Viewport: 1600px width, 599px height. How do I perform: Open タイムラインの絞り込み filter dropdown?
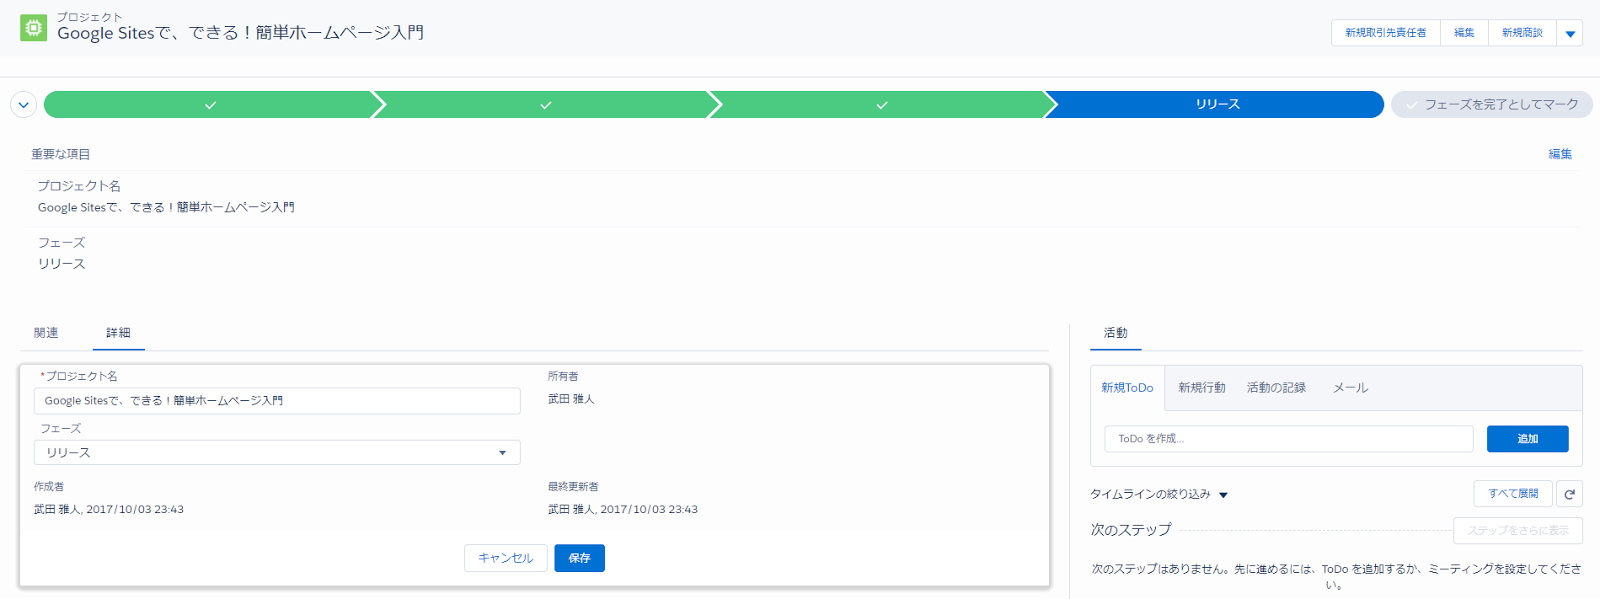point(1159,494)
